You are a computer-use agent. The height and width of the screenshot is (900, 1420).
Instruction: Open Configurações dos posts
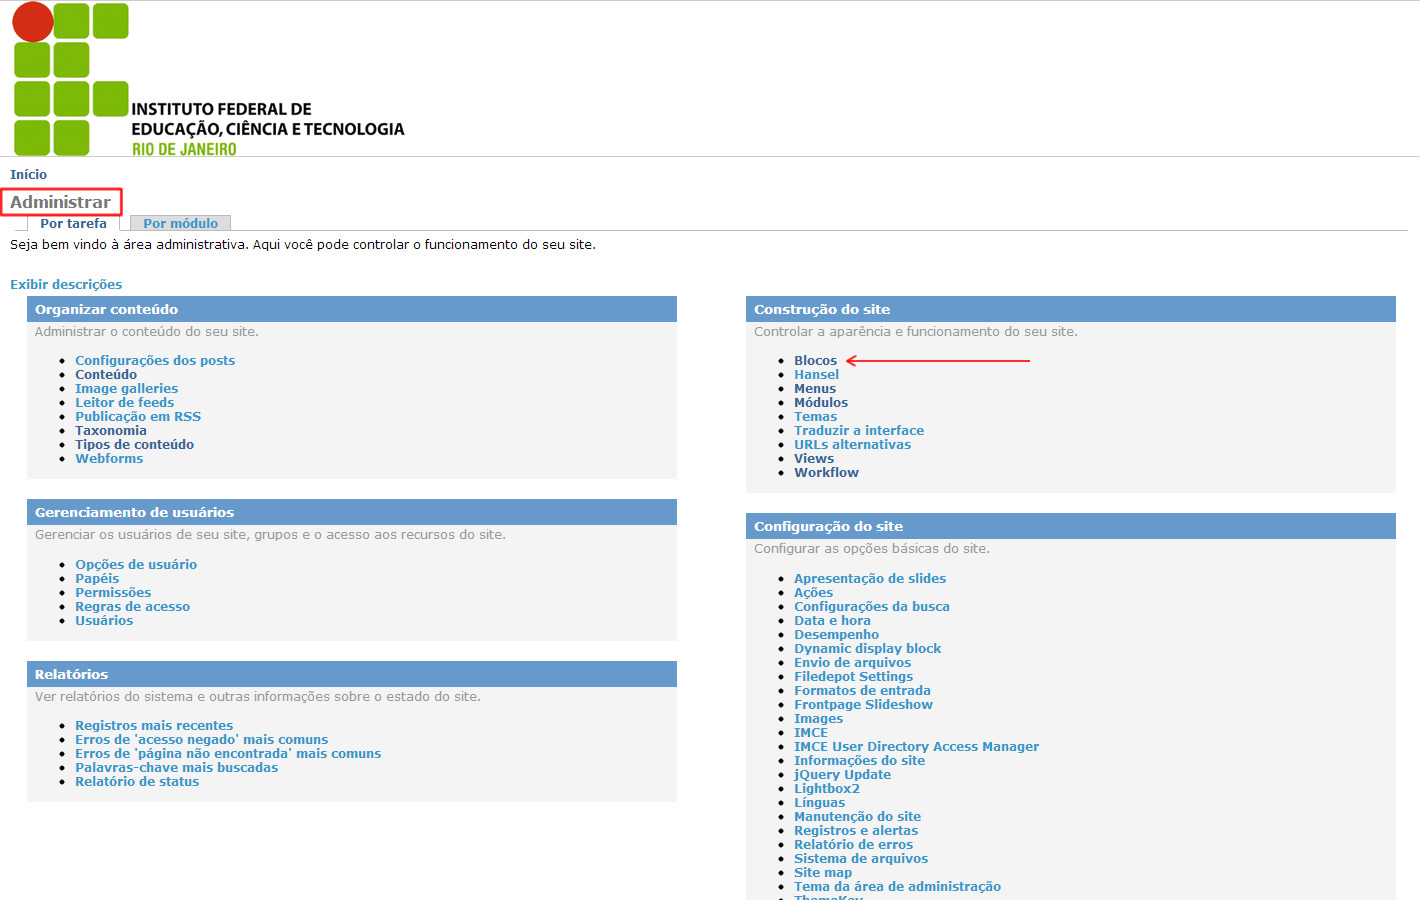(x=155, y=361)
